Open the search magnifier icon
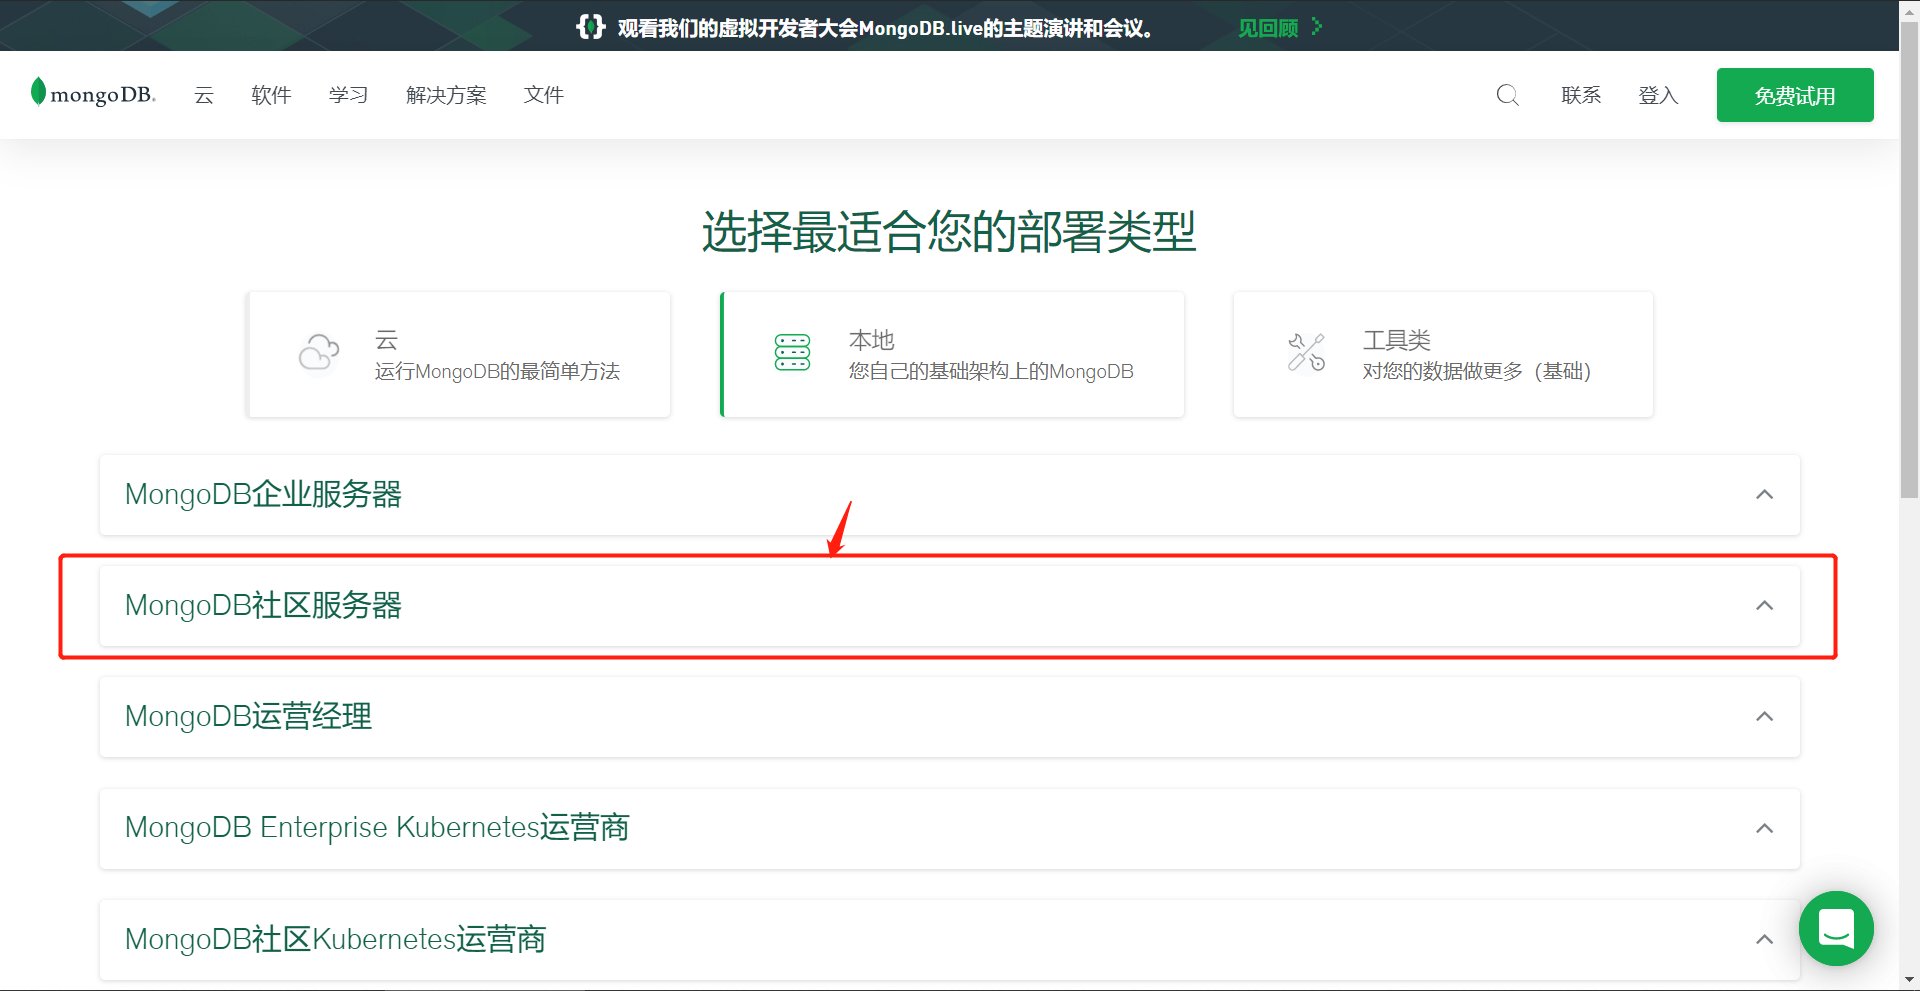Viewport: 1920px width, 991px height. [x=1507, y=95]
